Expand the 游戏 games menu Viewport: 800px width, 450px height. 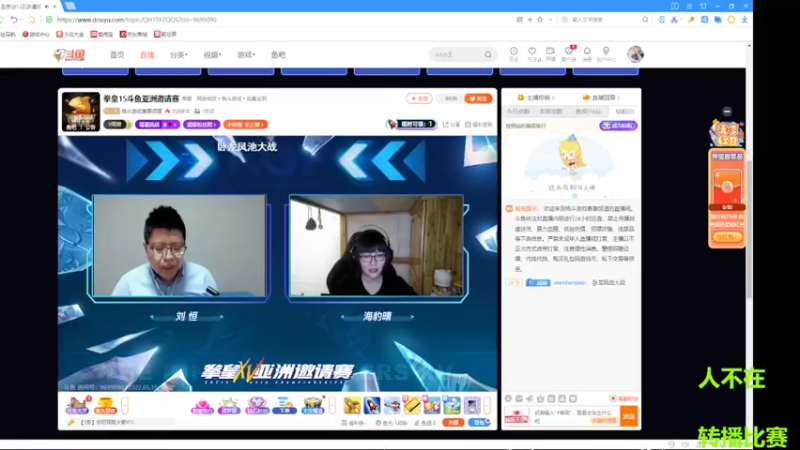click(x=246, y=55)
